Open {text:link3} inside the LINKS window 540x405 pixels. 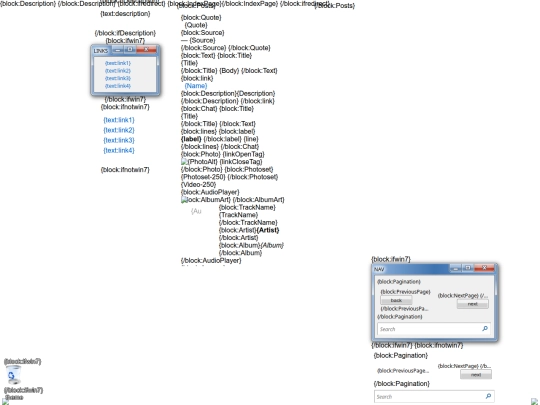[118, 78]
